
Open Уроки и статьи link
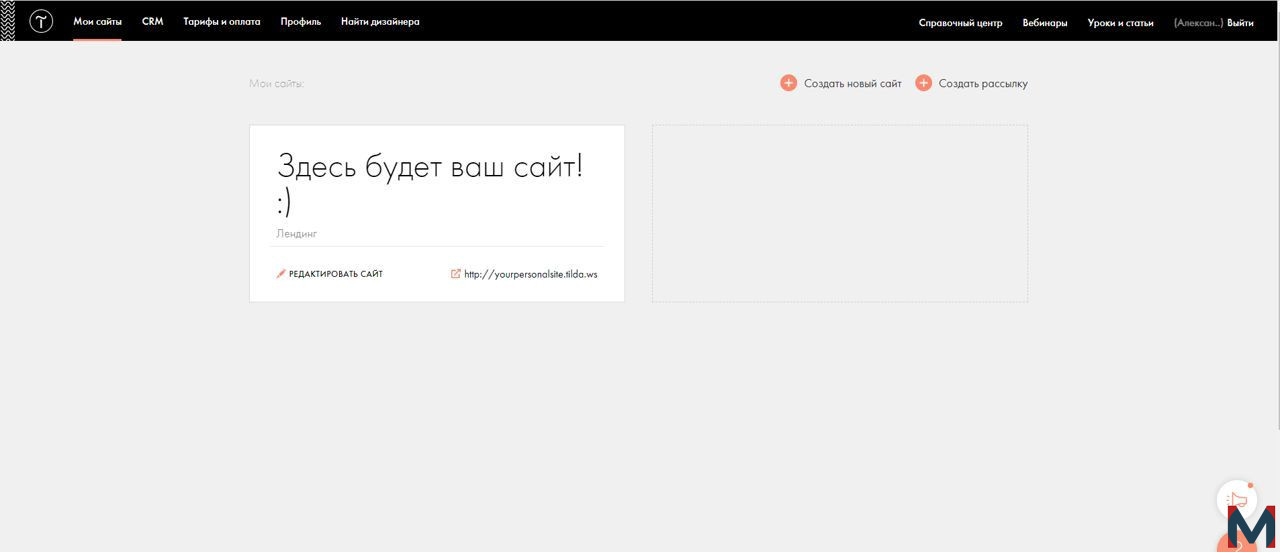(1120, 23)
